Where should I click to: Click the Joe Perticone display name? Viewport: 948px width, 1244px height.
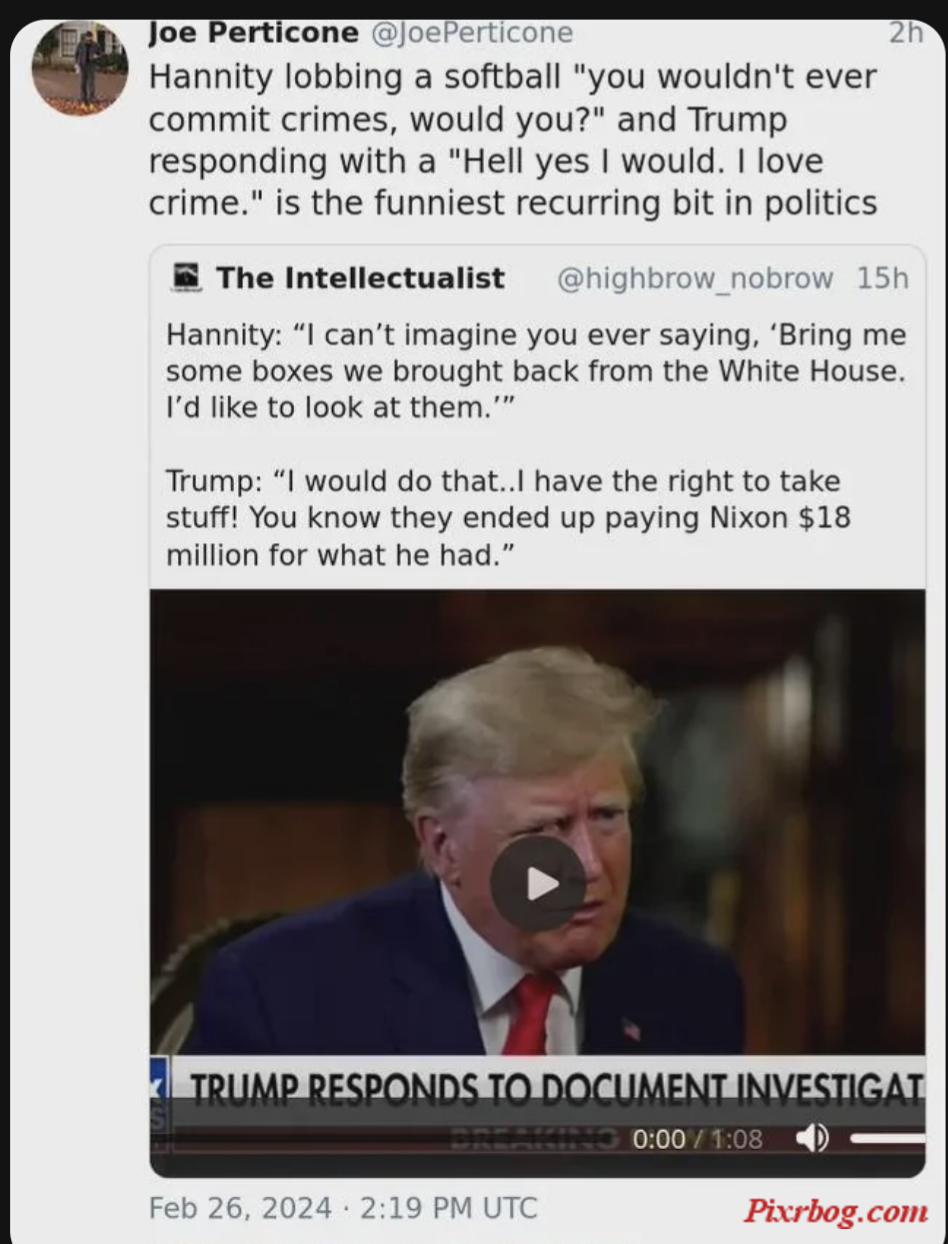[x=254, y=33]
